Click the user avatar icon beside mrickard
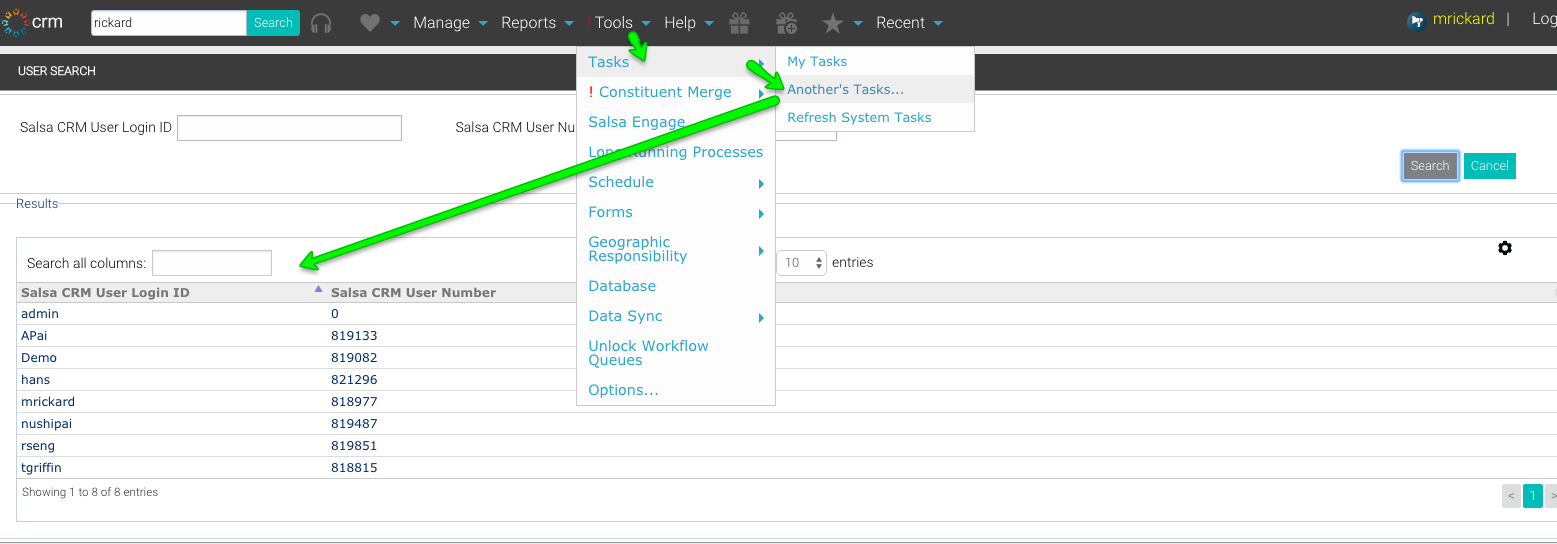This screenshot has width=1557, height=544. (1416, 21)
